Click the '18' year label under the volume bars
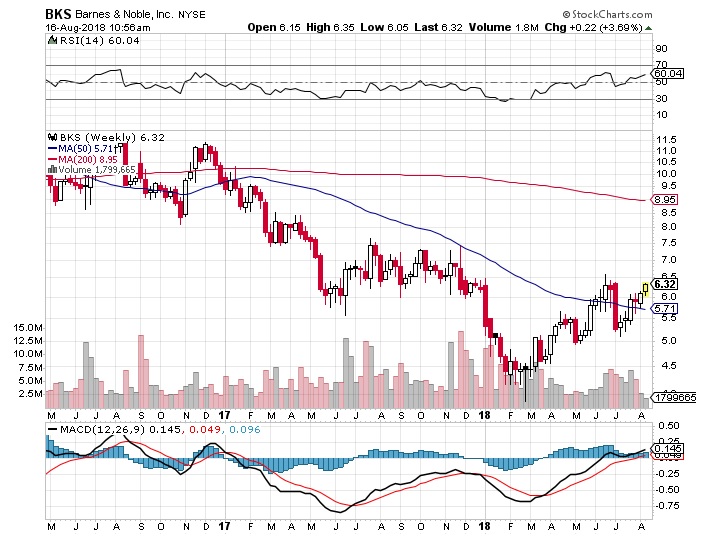 tap(484, 415)
